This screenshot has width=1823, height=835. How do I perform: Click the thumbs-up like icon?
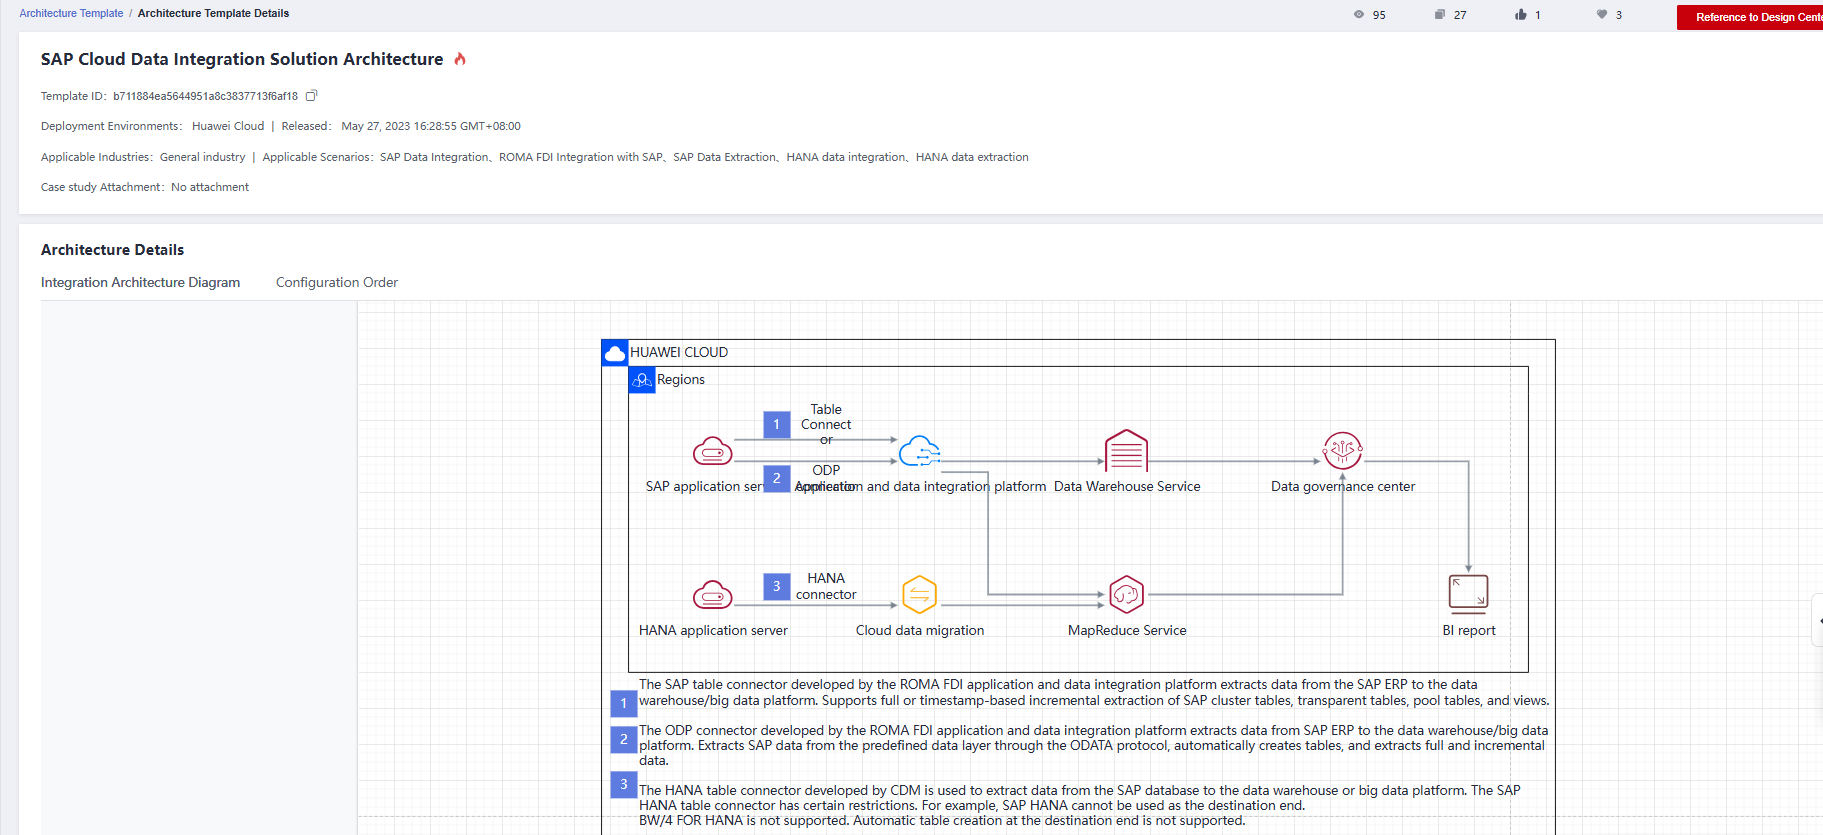(1521, 15)
